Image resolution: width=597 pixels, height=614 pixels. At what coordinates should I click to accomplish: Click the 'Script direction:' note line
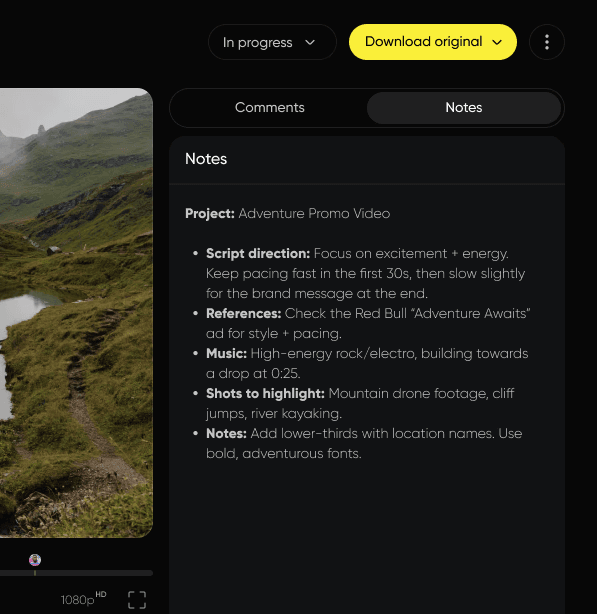click(366, 273)
